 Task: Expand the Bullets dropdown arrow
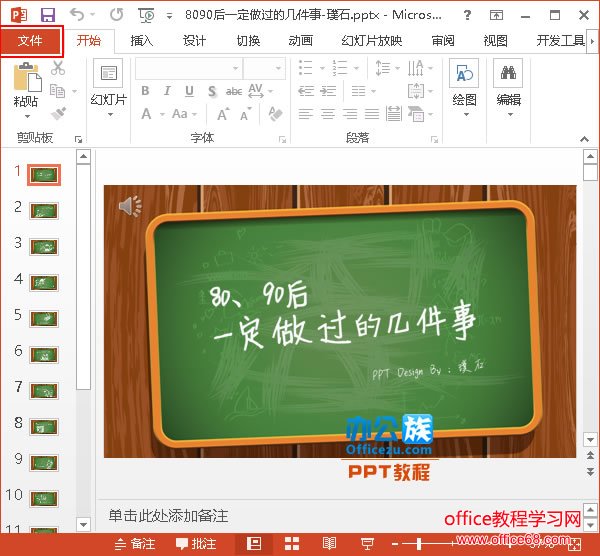pyautogui.click(x=322, y=68)
